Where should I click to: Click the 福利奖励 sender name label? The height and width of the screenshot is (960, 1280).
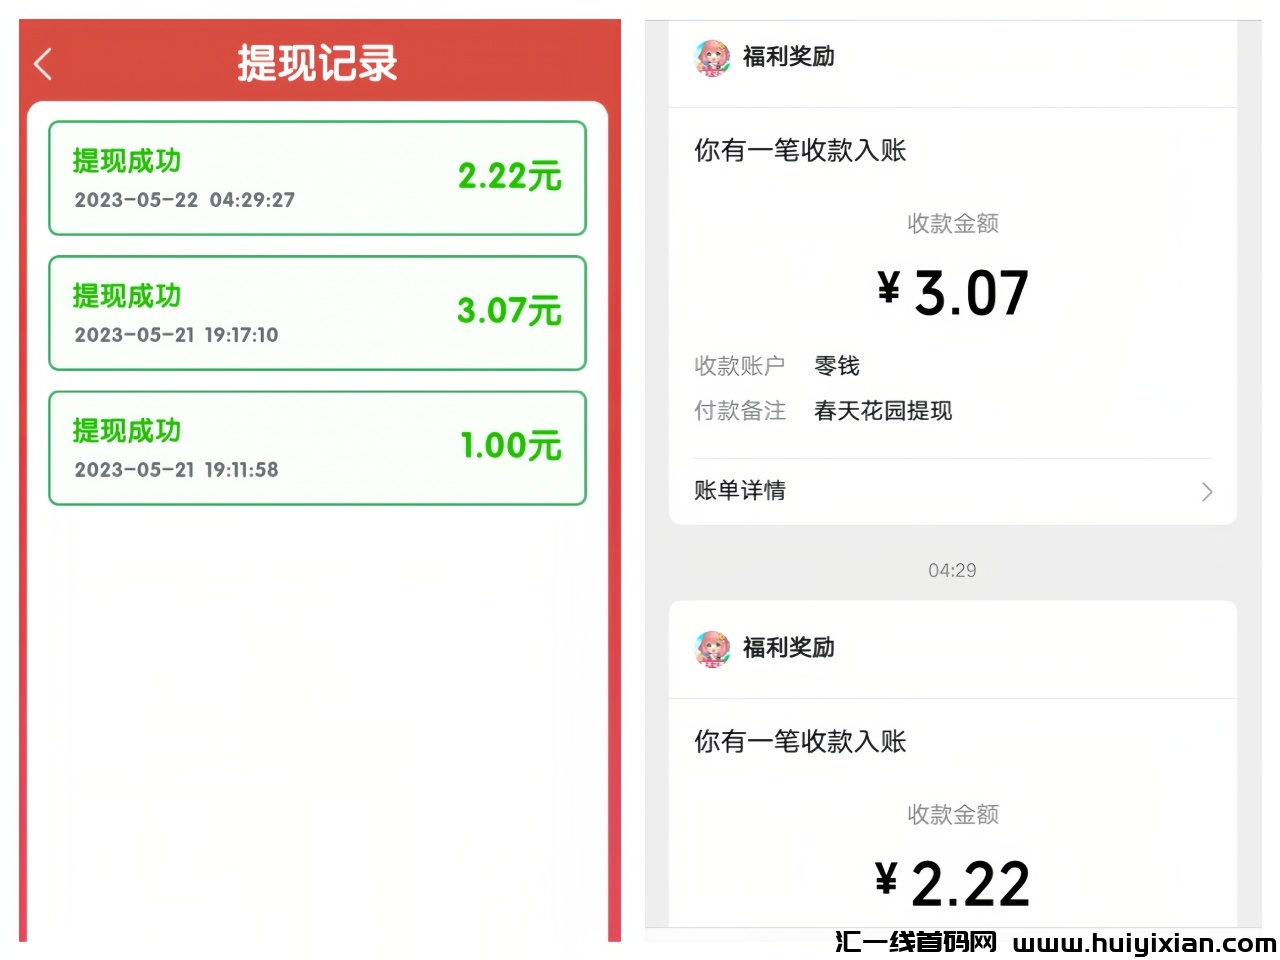[788, 58]
